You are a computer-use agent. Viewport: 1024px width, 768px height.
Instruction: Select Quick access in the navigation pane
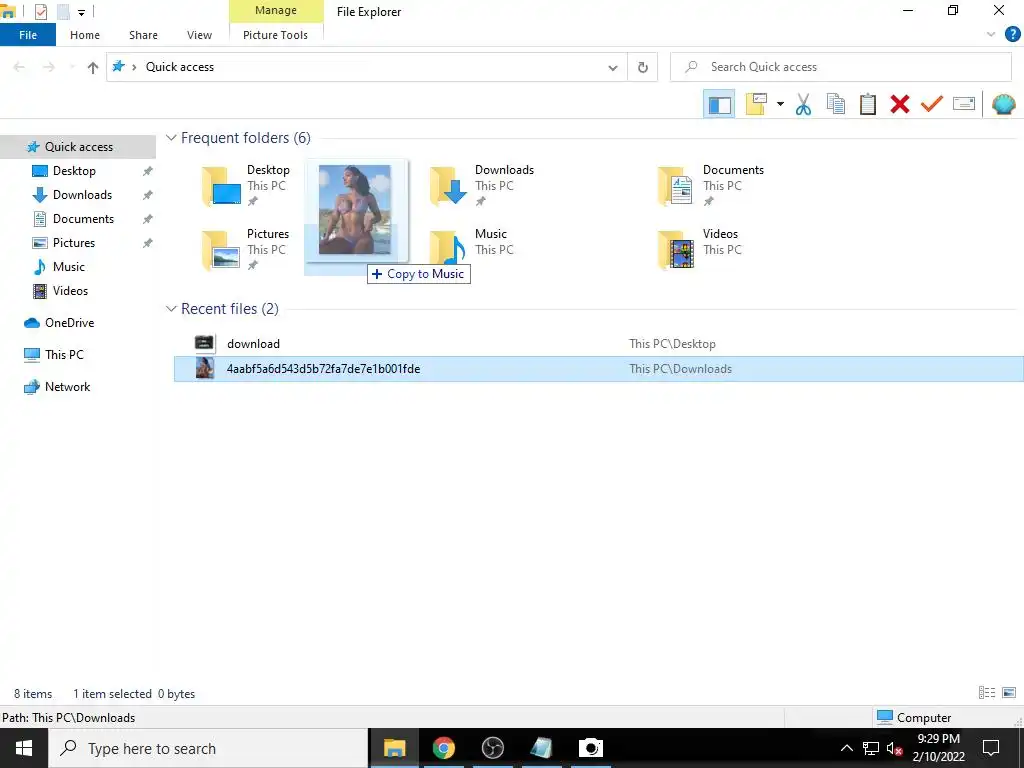coord(78,147)
